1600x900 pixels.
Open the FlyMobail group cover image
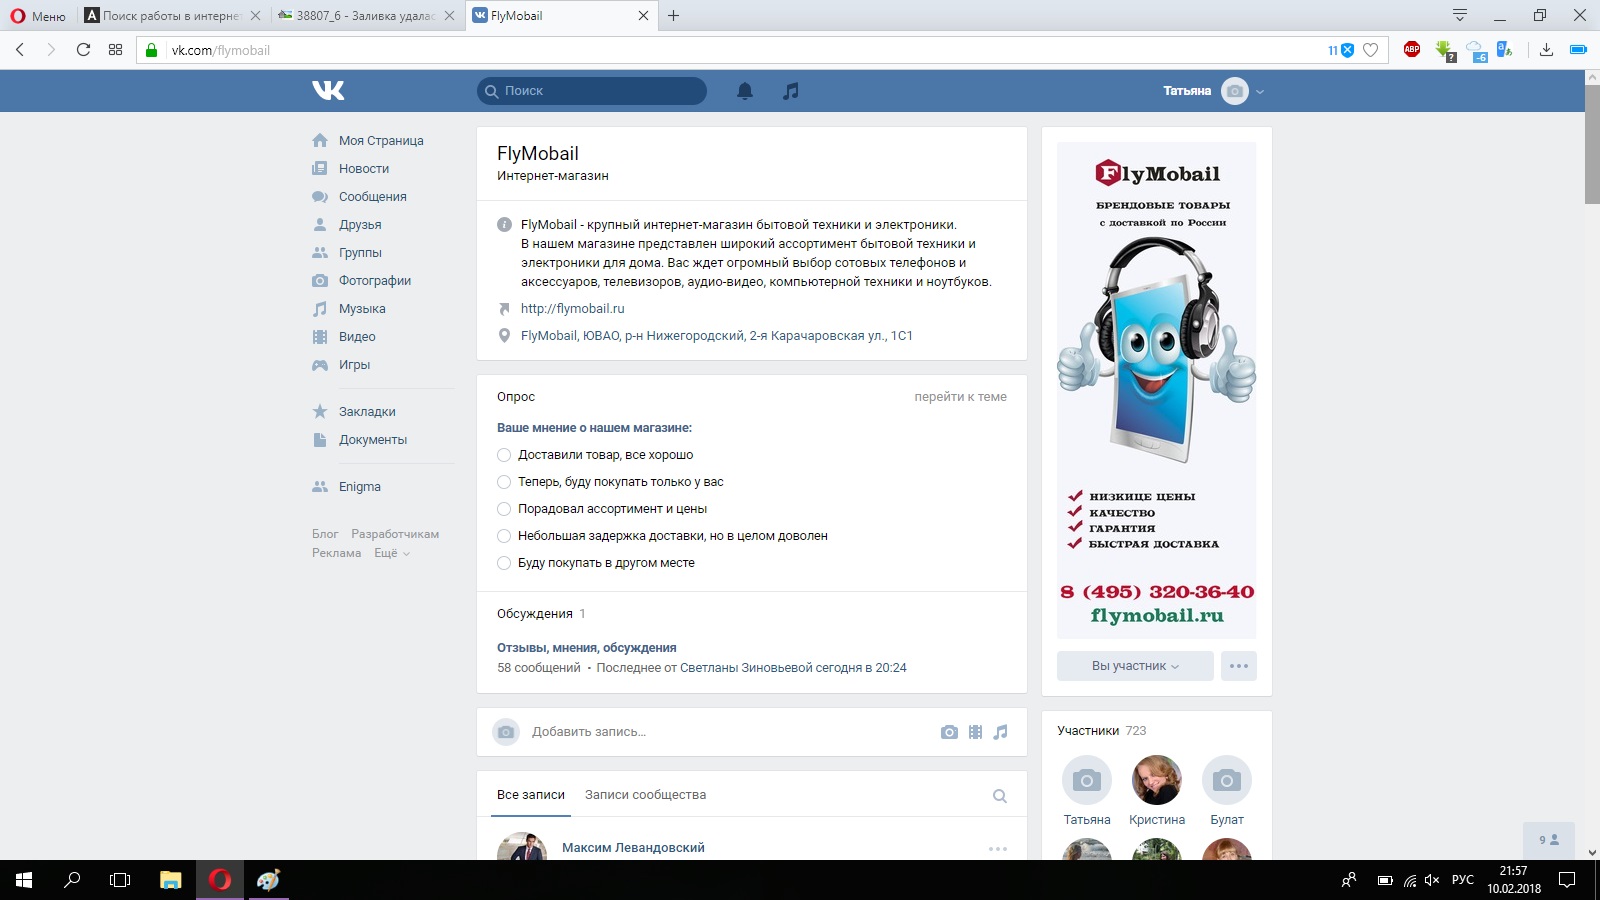point(1157,390)
